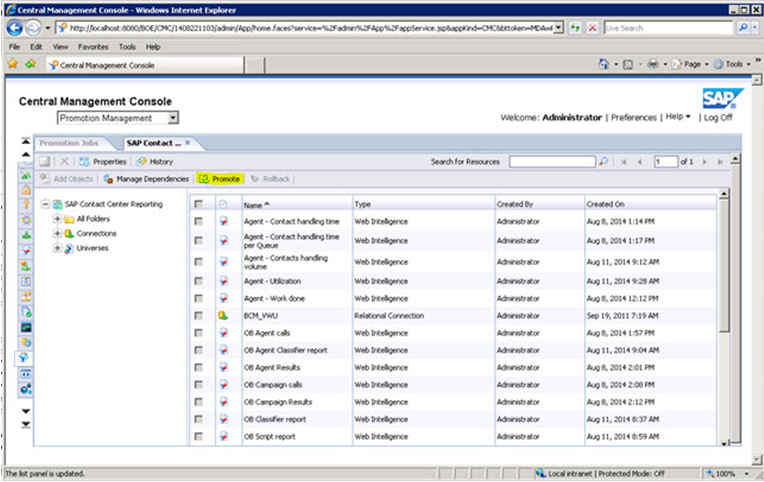
Task: Open Properties from the toolbar
Action: (102, 161)
